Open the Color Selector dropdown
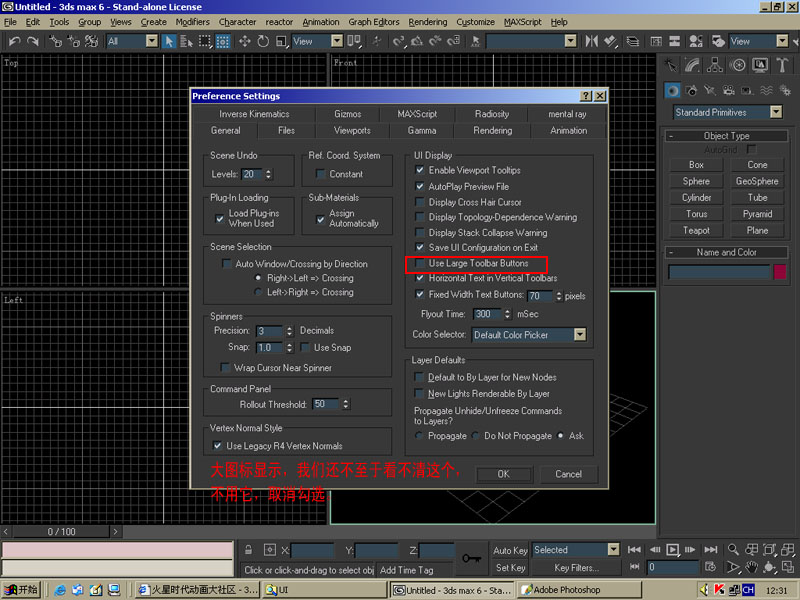The width and height of the screenshot is (800, 600). coord(580,335)
